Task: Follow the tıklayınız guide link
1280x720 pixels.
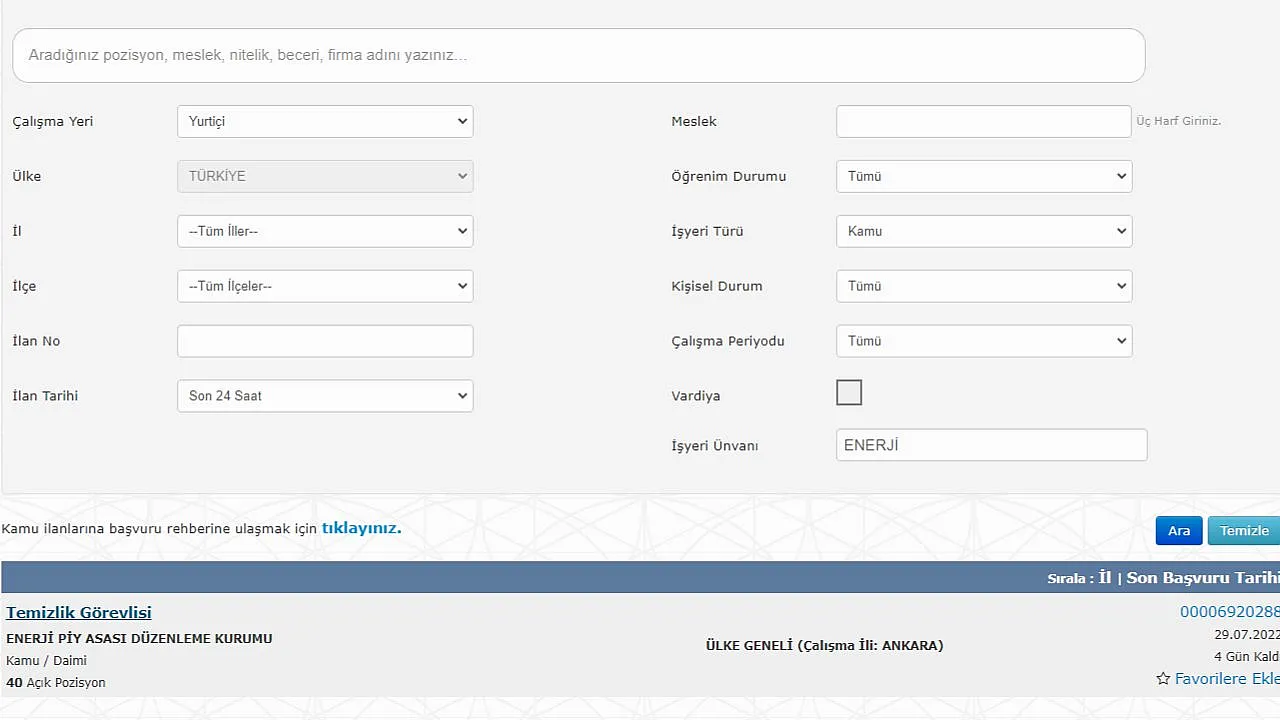Action: click(361, 528)
